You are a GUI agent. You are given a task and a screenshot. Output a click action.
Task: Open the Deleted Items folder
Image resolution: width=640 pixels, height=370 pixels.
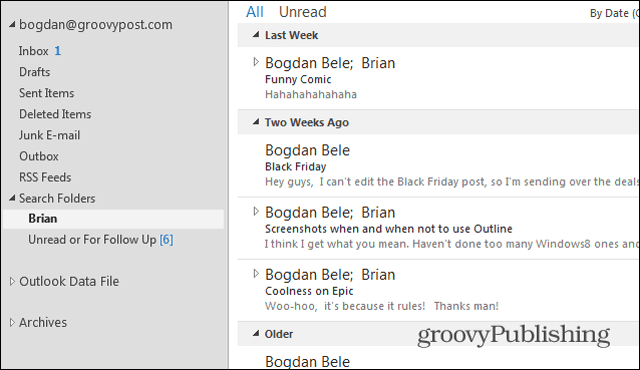(55, 114)
